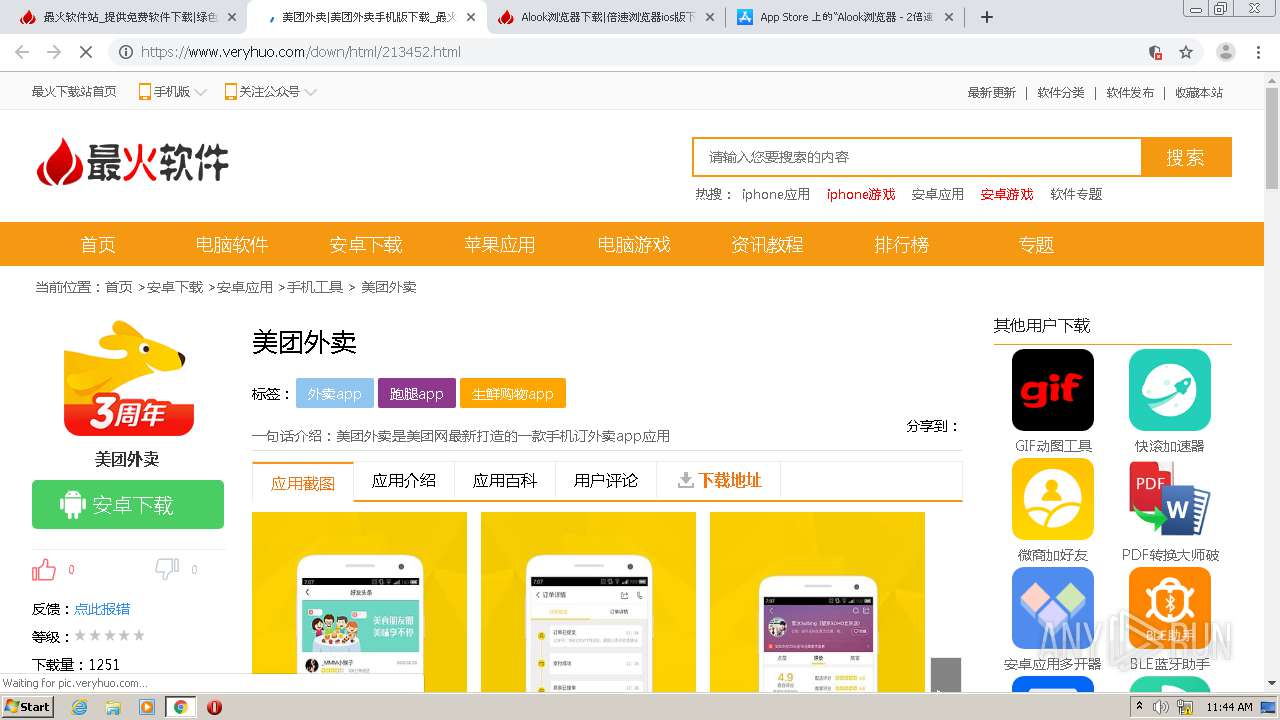Select the 应用百科 tab

(505, 481)
